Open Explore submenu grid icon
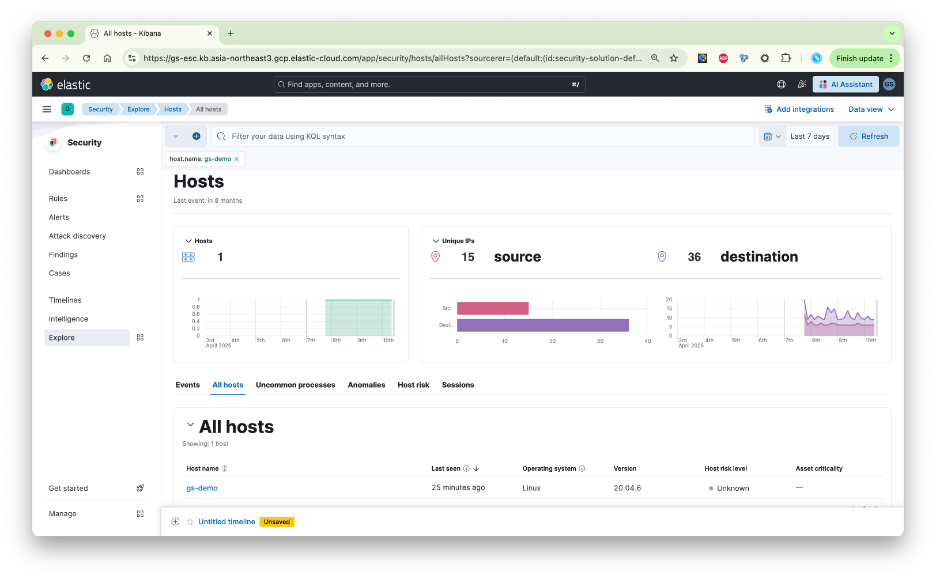Screen dimensions: 936x580 coord(140,338)
